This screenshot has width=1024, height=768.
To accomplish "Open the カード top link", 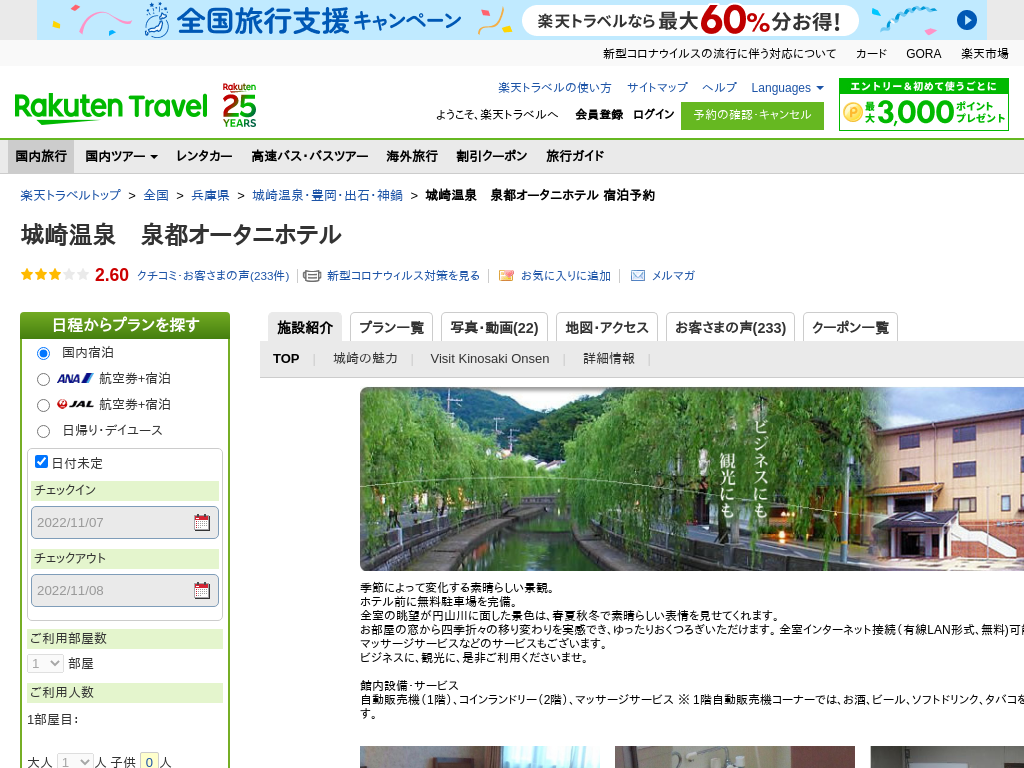I will coord(871,54).
